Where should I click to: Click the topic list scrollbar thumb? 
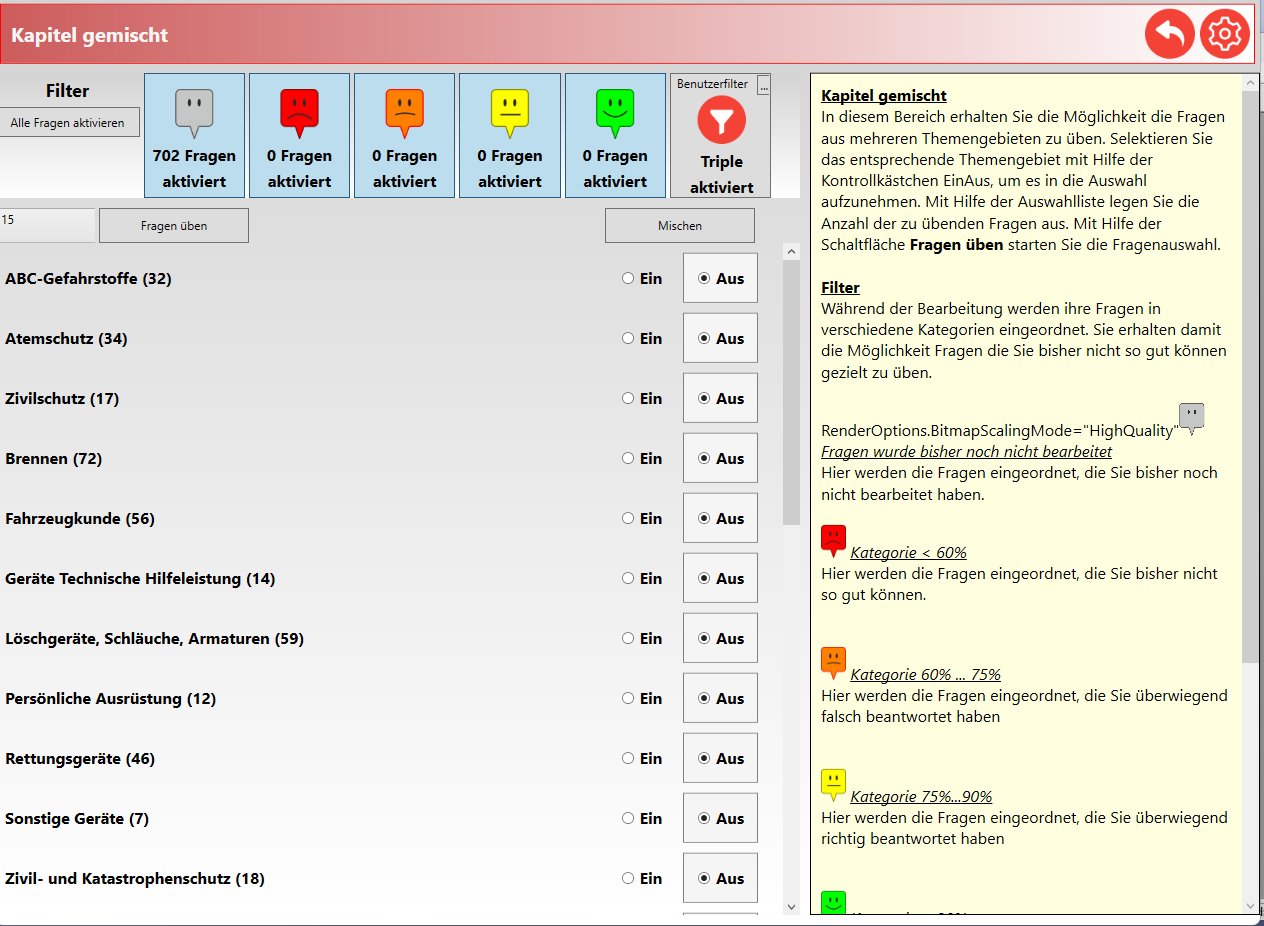coord(791,393)
